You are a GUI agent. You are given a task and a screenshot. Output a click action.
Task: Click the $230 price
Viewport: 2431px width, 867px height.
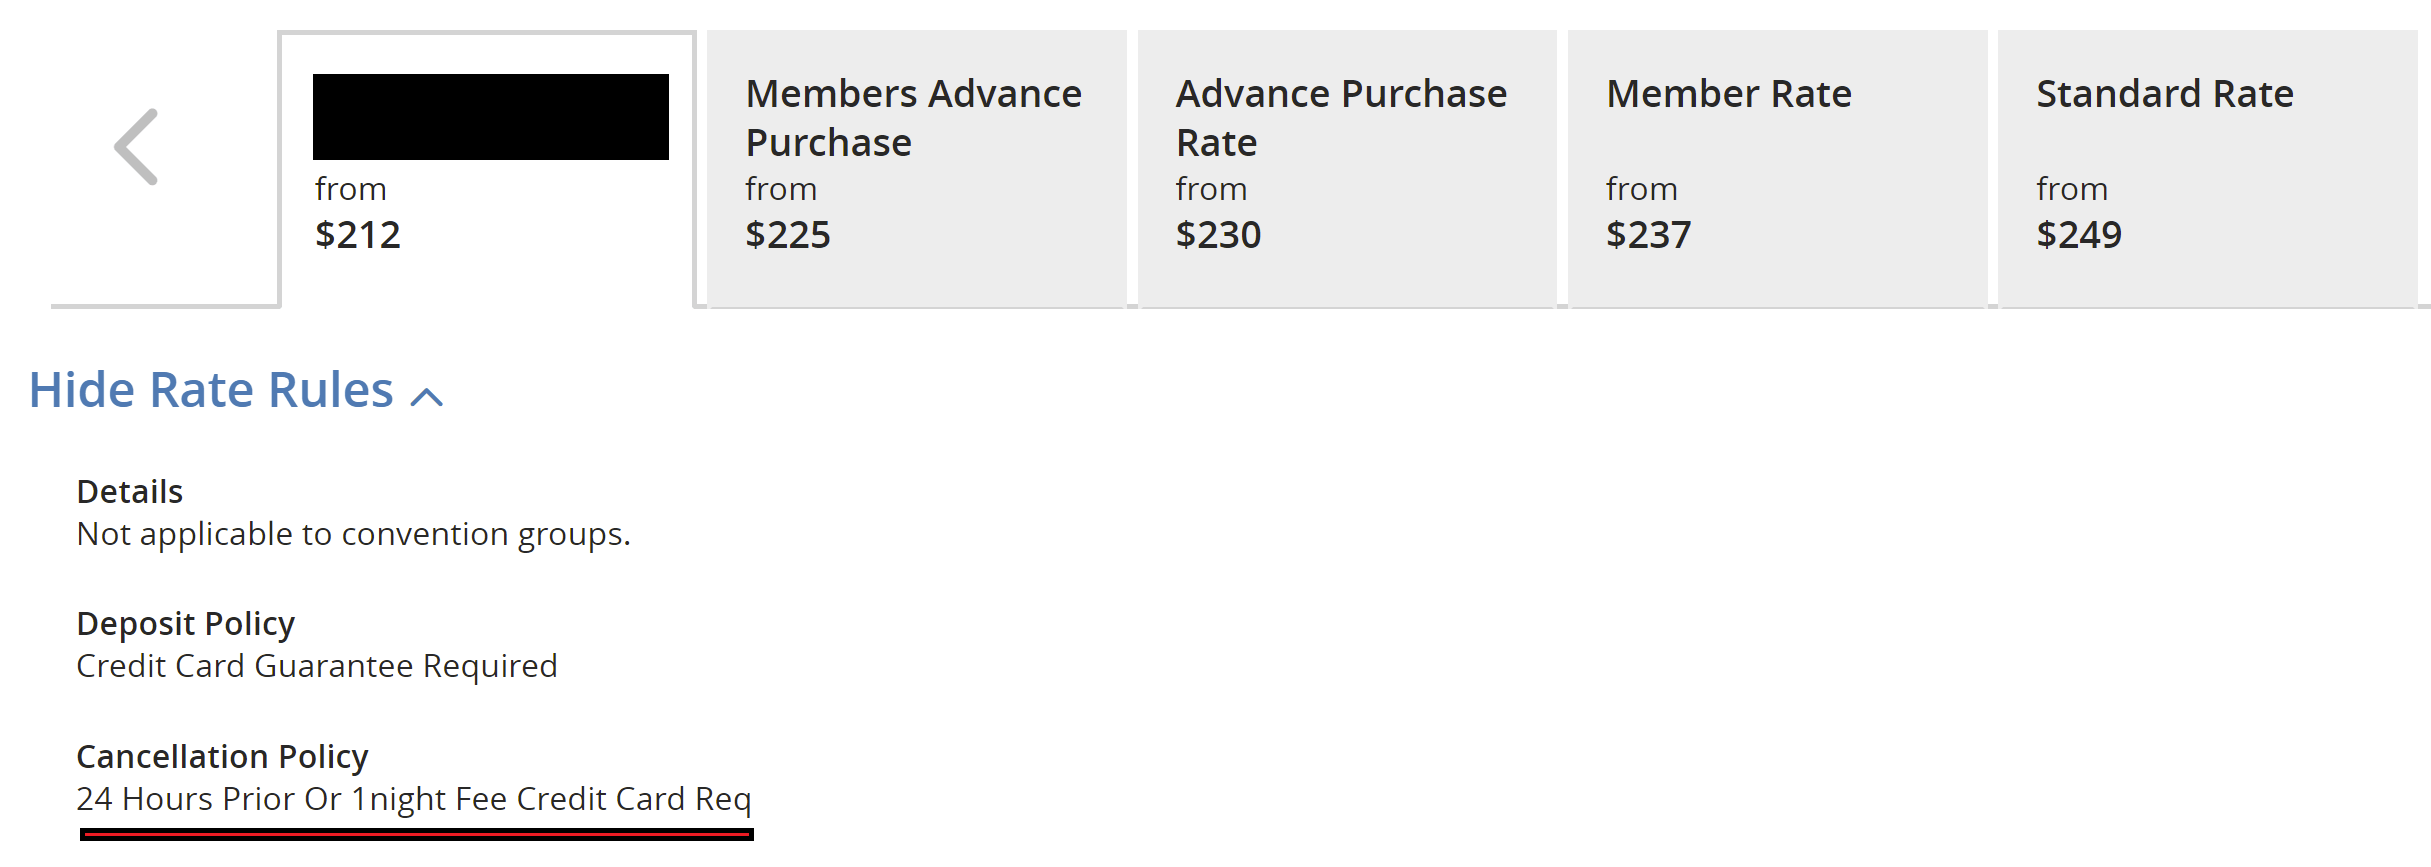point(1218,235)
